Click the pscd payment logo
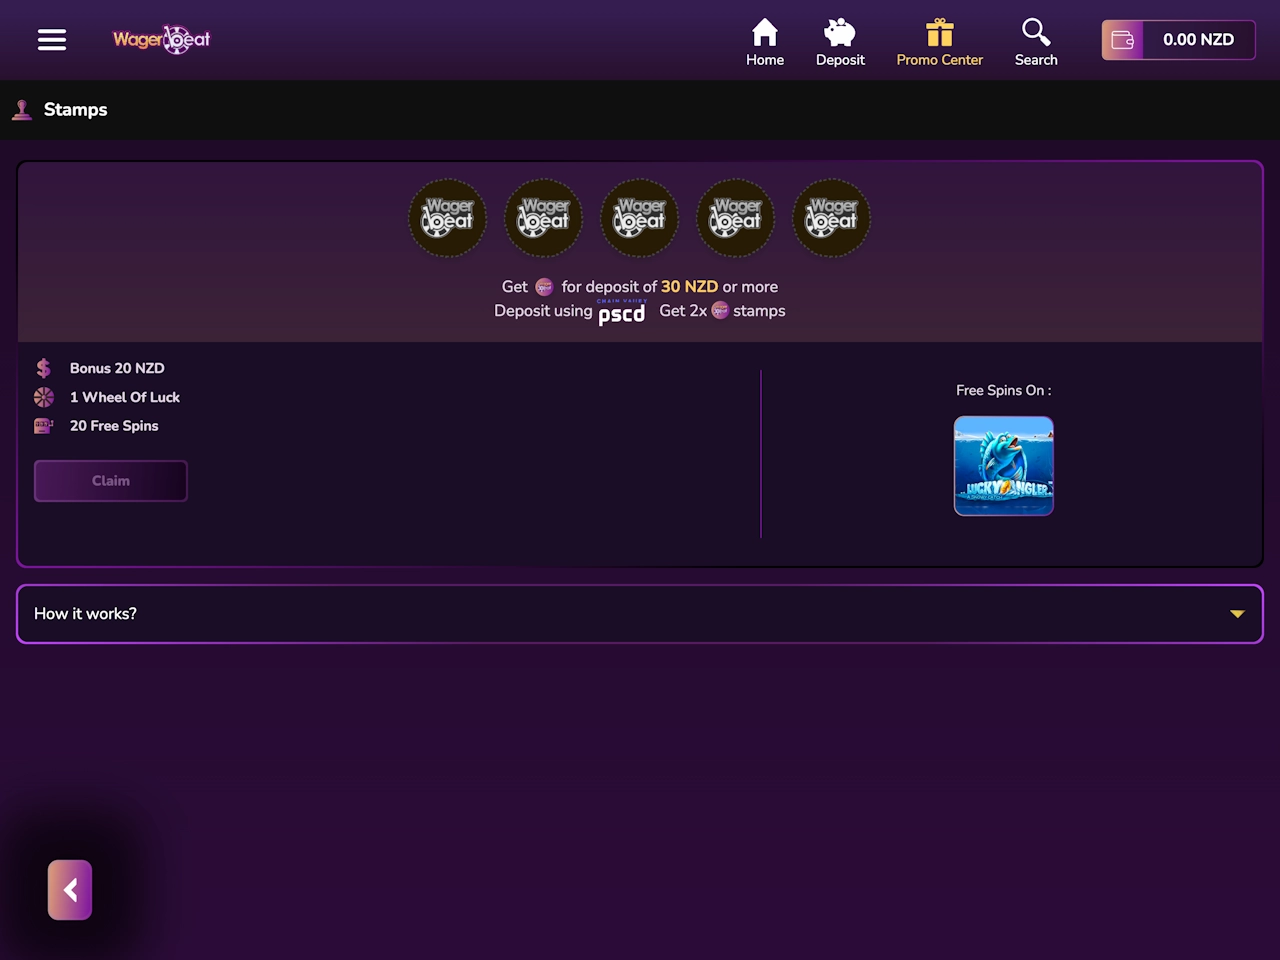1280x960 pixels. click(622, 313)
